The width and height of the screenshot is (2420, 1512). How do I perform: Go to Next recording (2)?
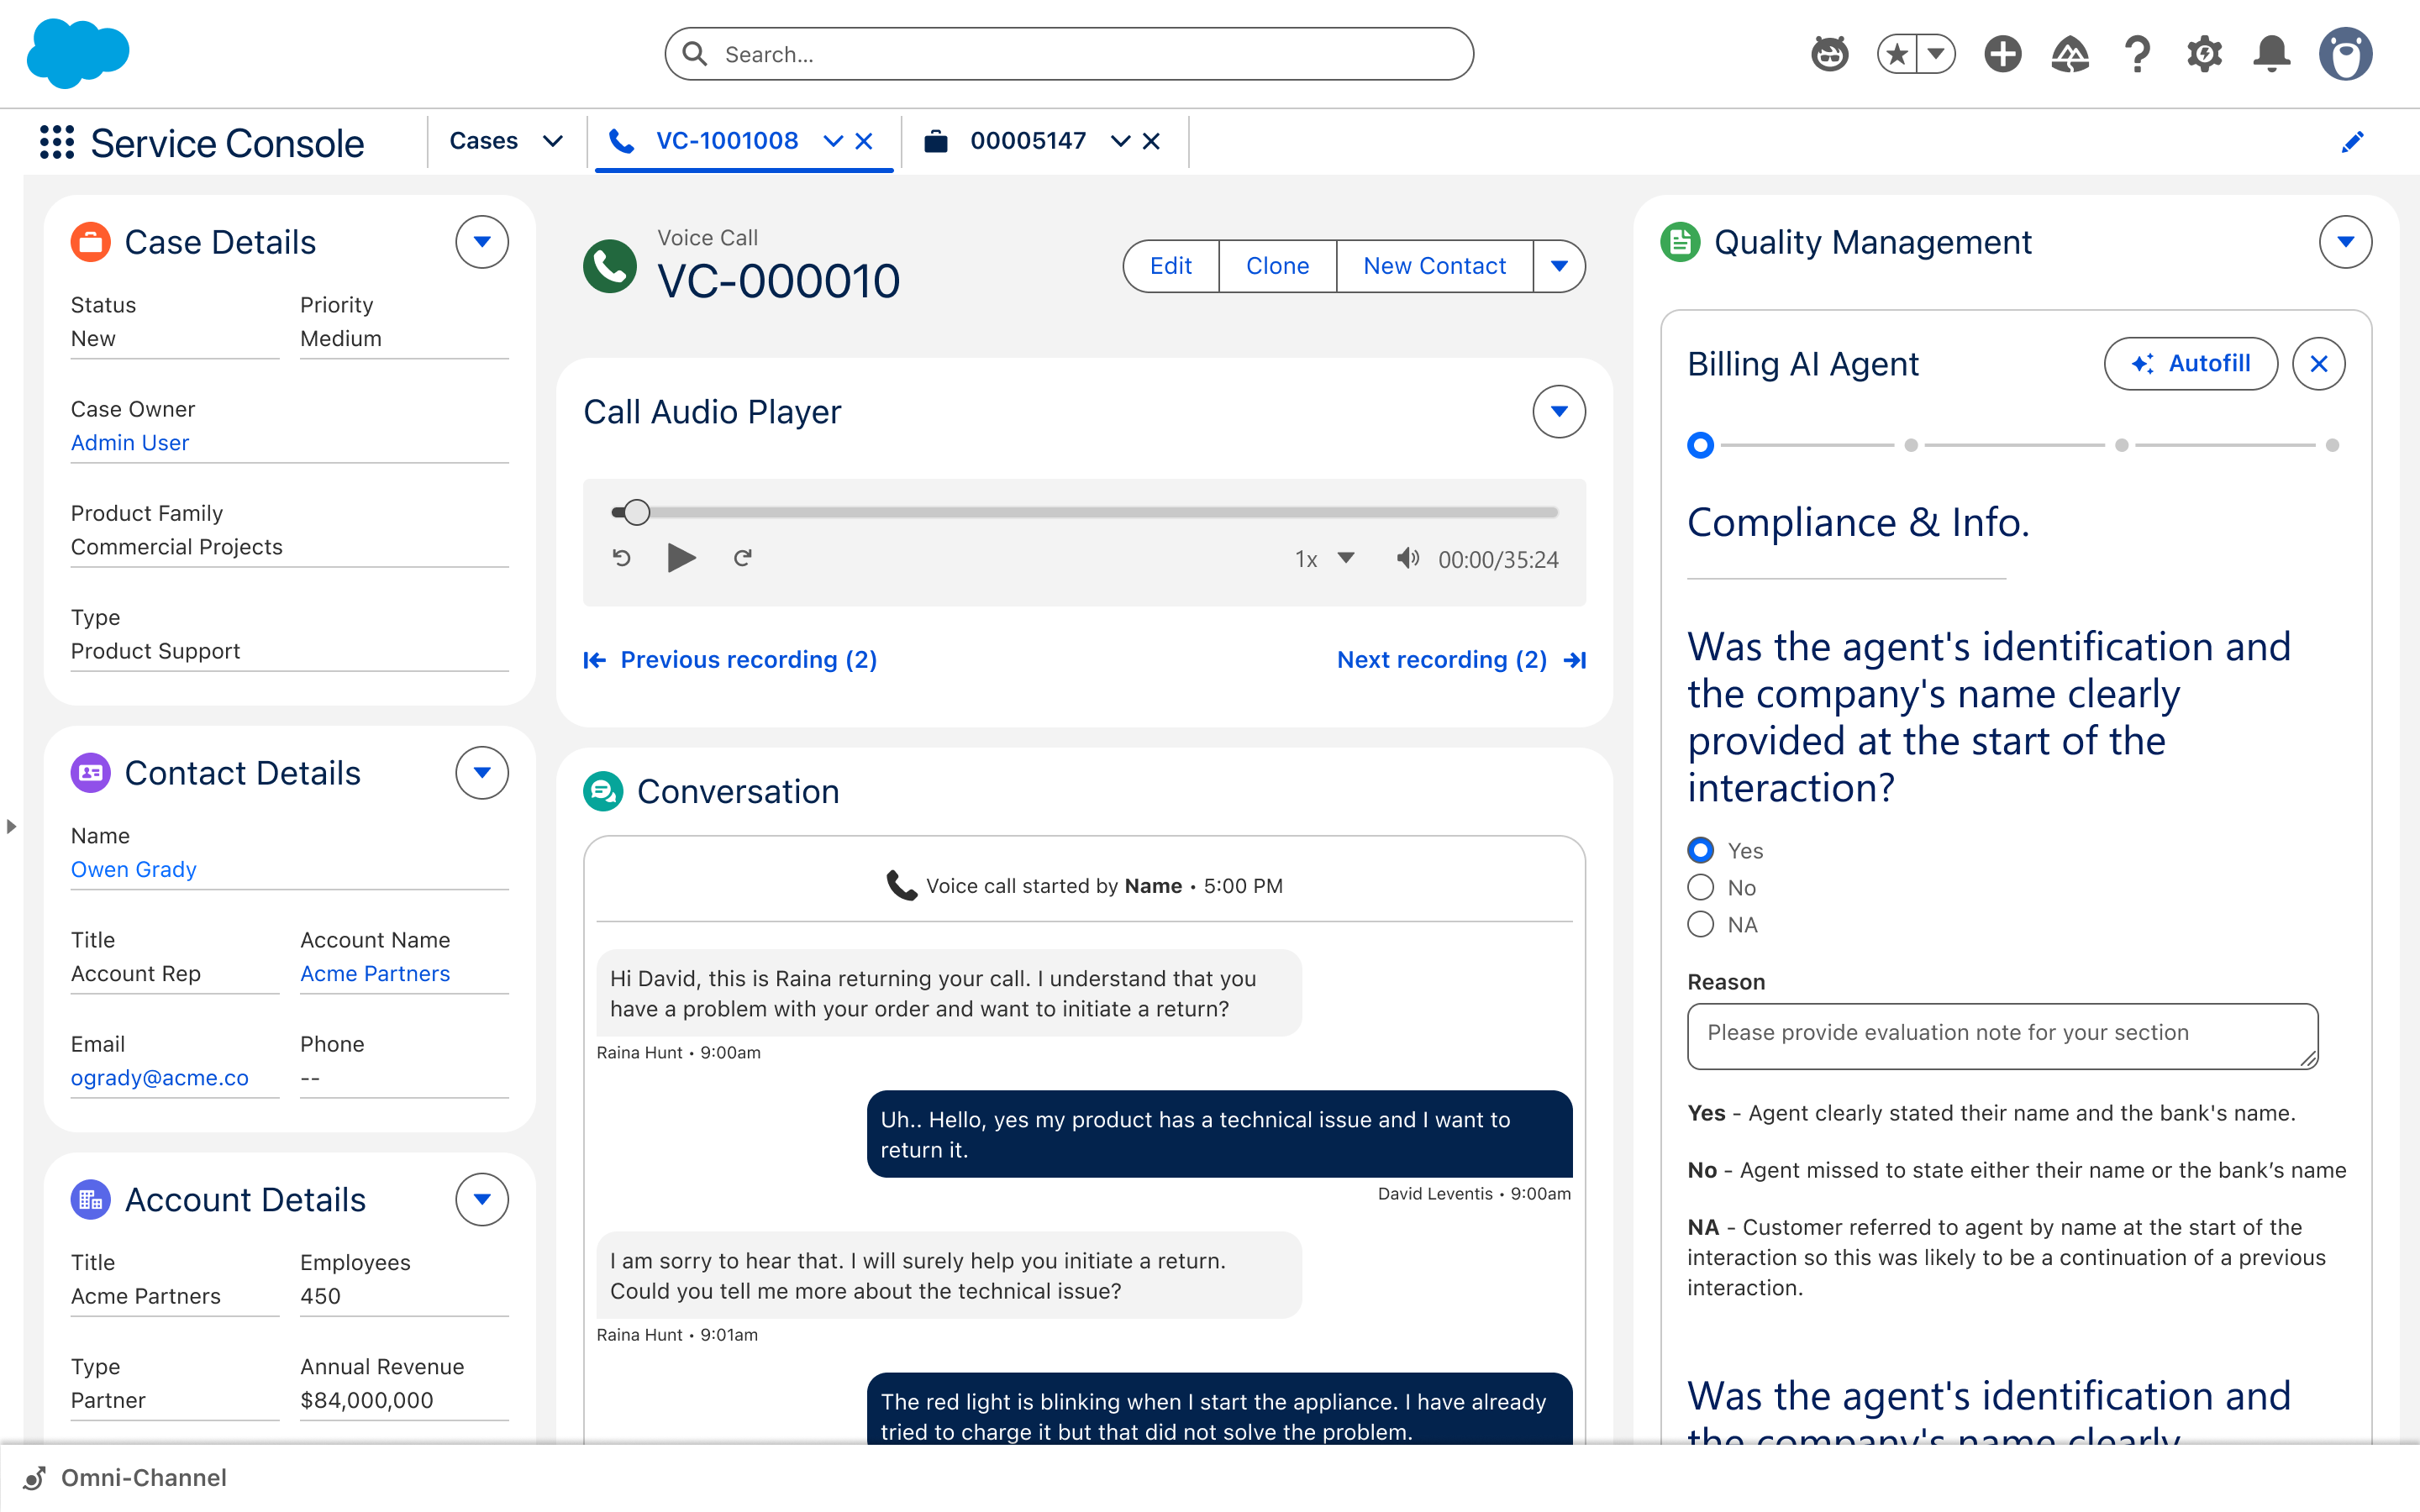1462,660
